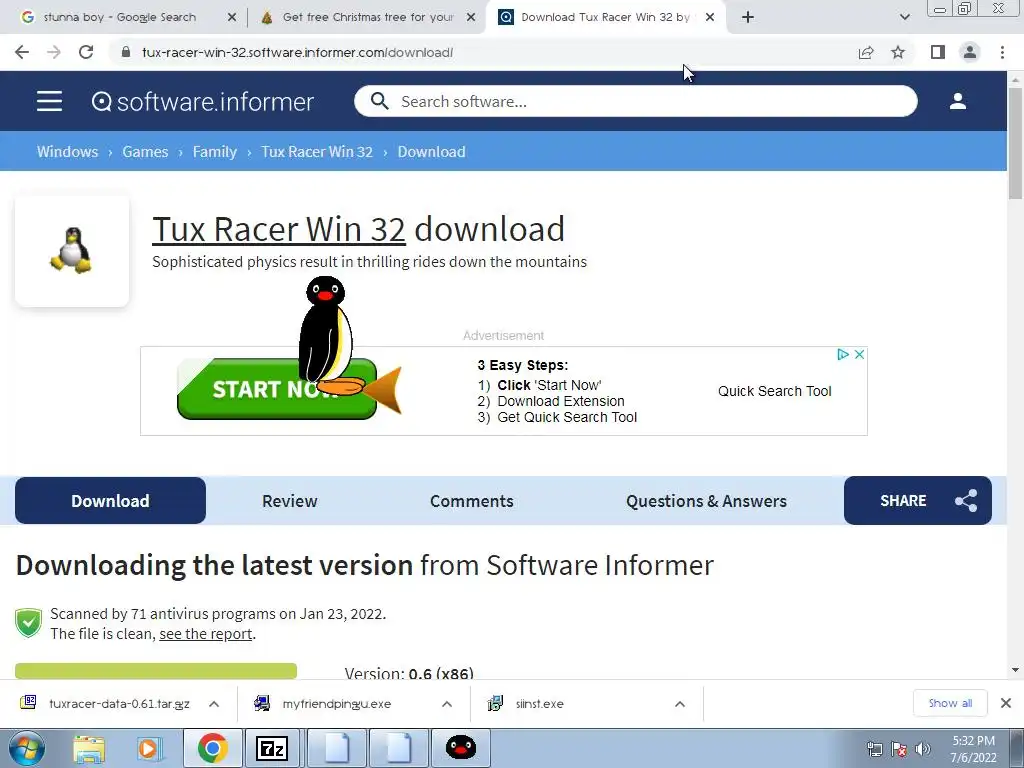Open the Chrome side panel icon

click(x=938, y=52)
